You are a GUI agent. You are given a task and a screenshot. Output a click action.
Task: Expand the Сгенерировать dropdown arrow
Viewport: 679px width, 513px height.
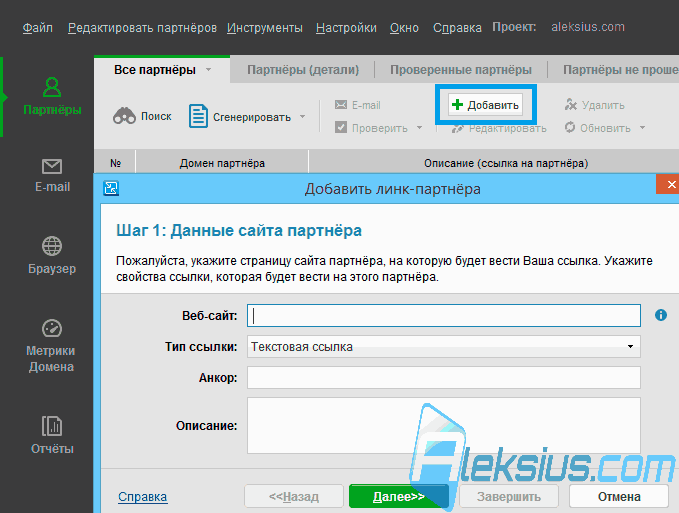[303, 116]
